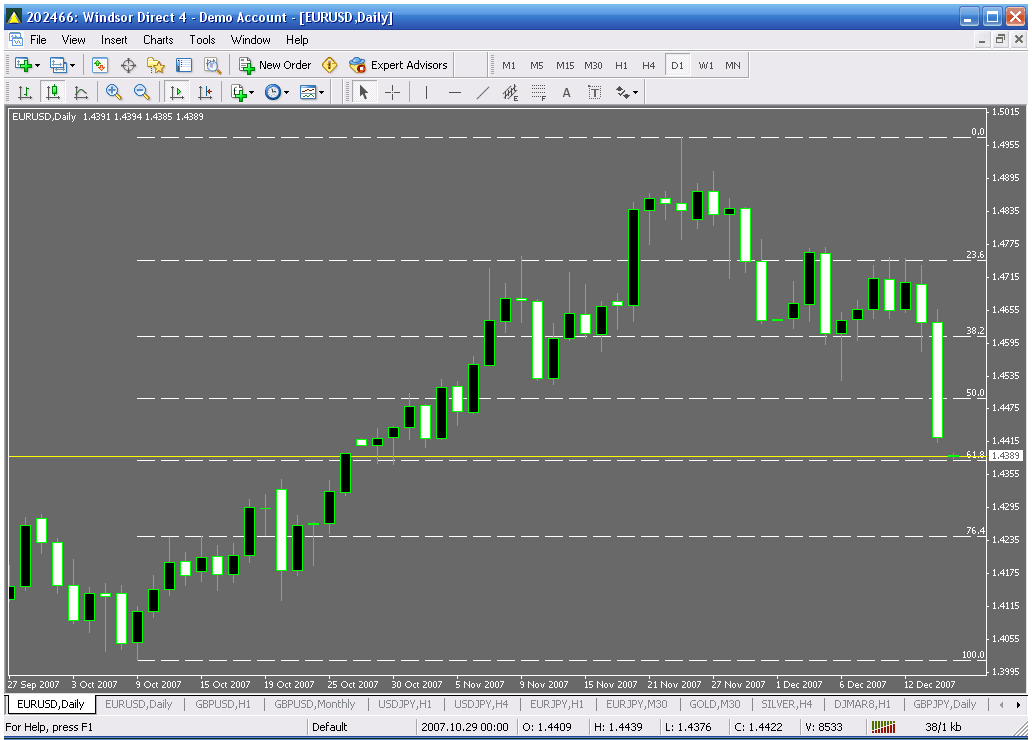Switch chart to bar chart mode

[25, 92]
